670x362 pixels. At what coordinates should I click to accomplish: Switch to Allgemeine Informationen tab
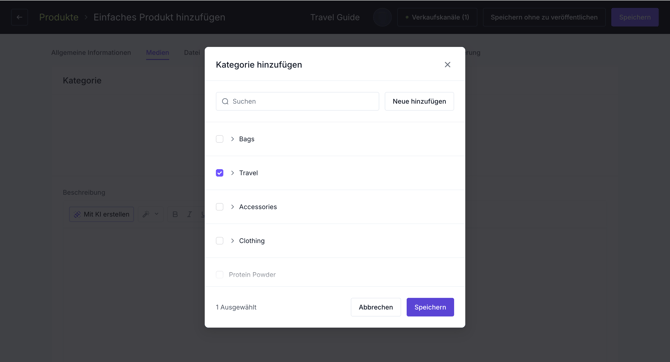91,53
